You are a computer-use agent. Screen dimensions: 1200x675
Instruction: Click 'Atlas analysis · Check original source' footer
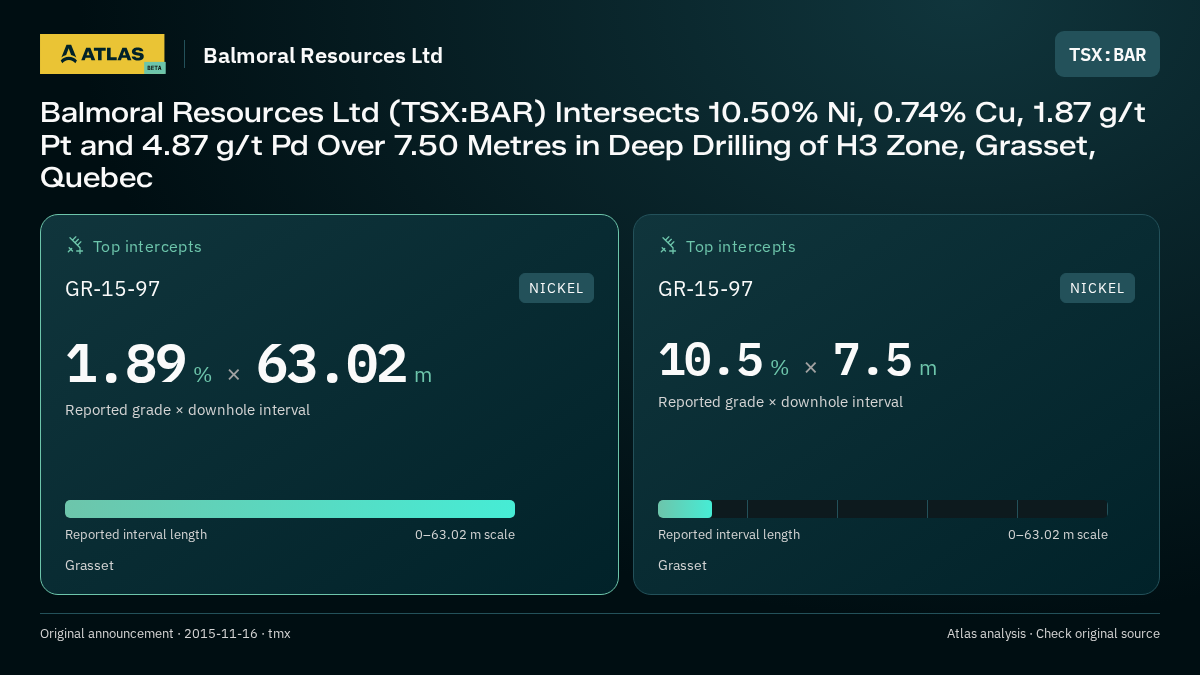coord(1053,634)
